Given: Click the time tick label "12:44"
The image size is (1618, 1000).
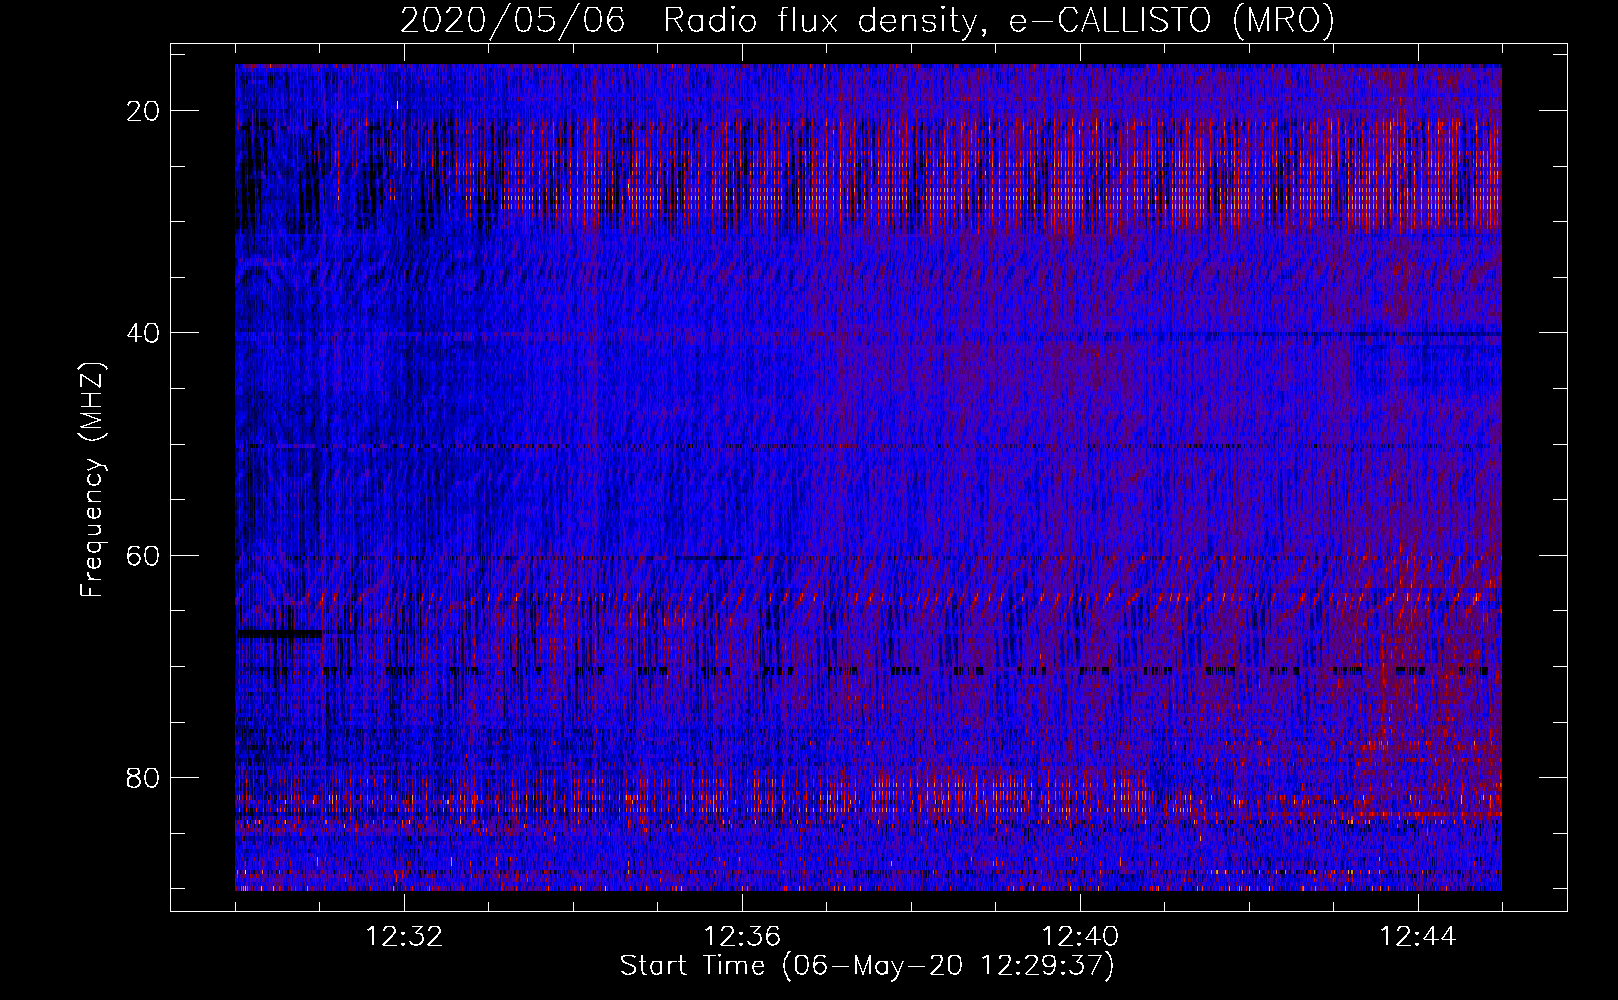Looking at the screenshot, I should pos(1418,937).
